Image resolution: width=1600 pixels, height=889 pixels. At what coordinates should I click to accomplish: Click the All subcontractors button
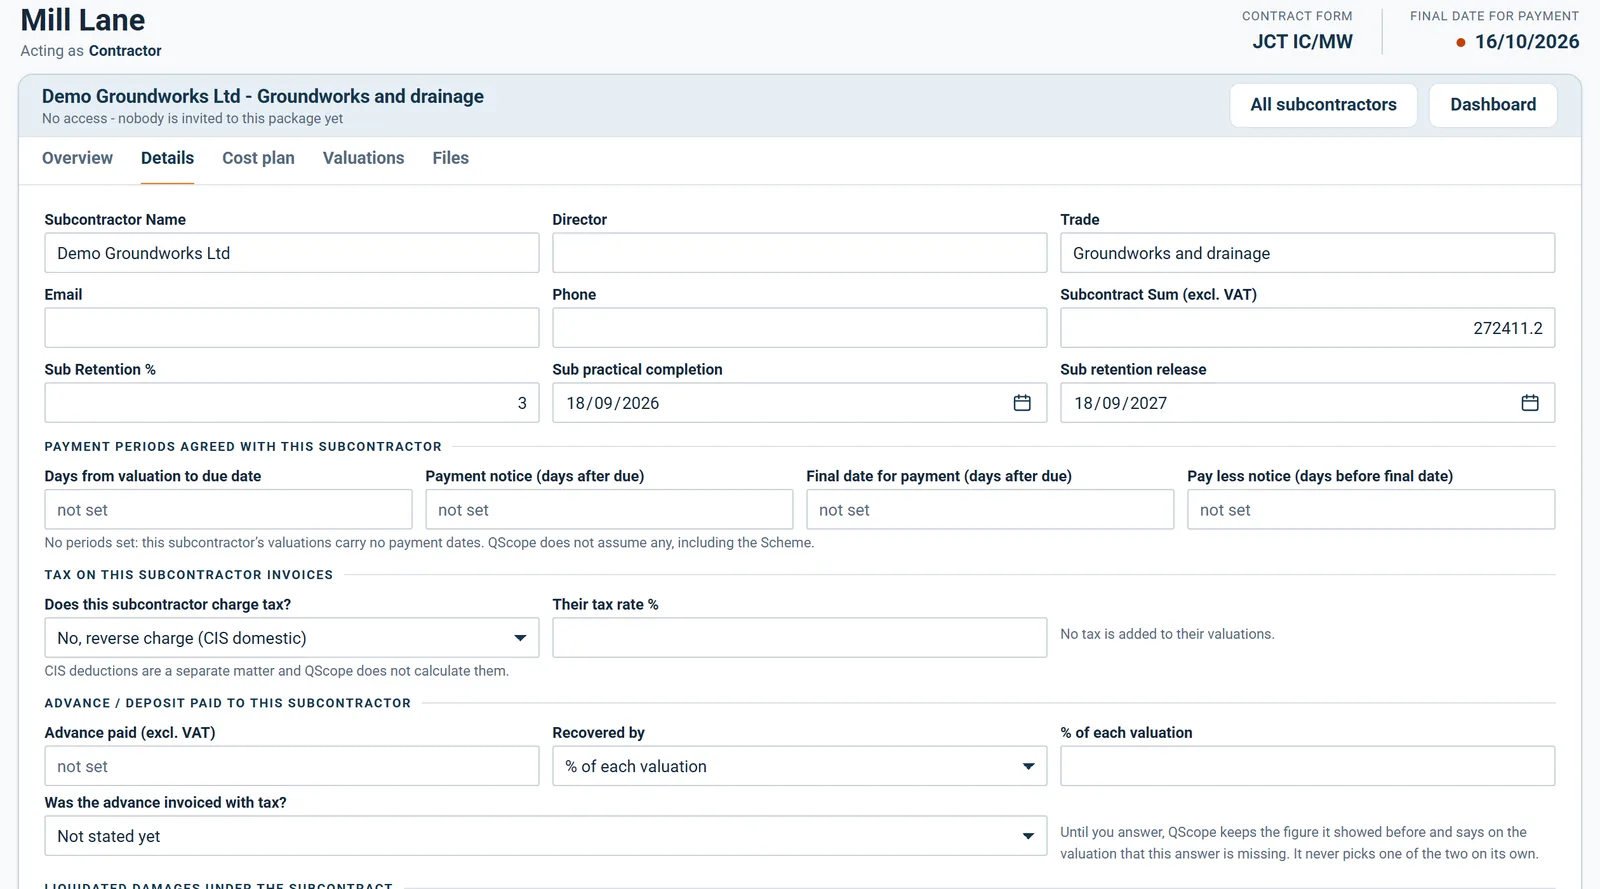(1324, 105)
